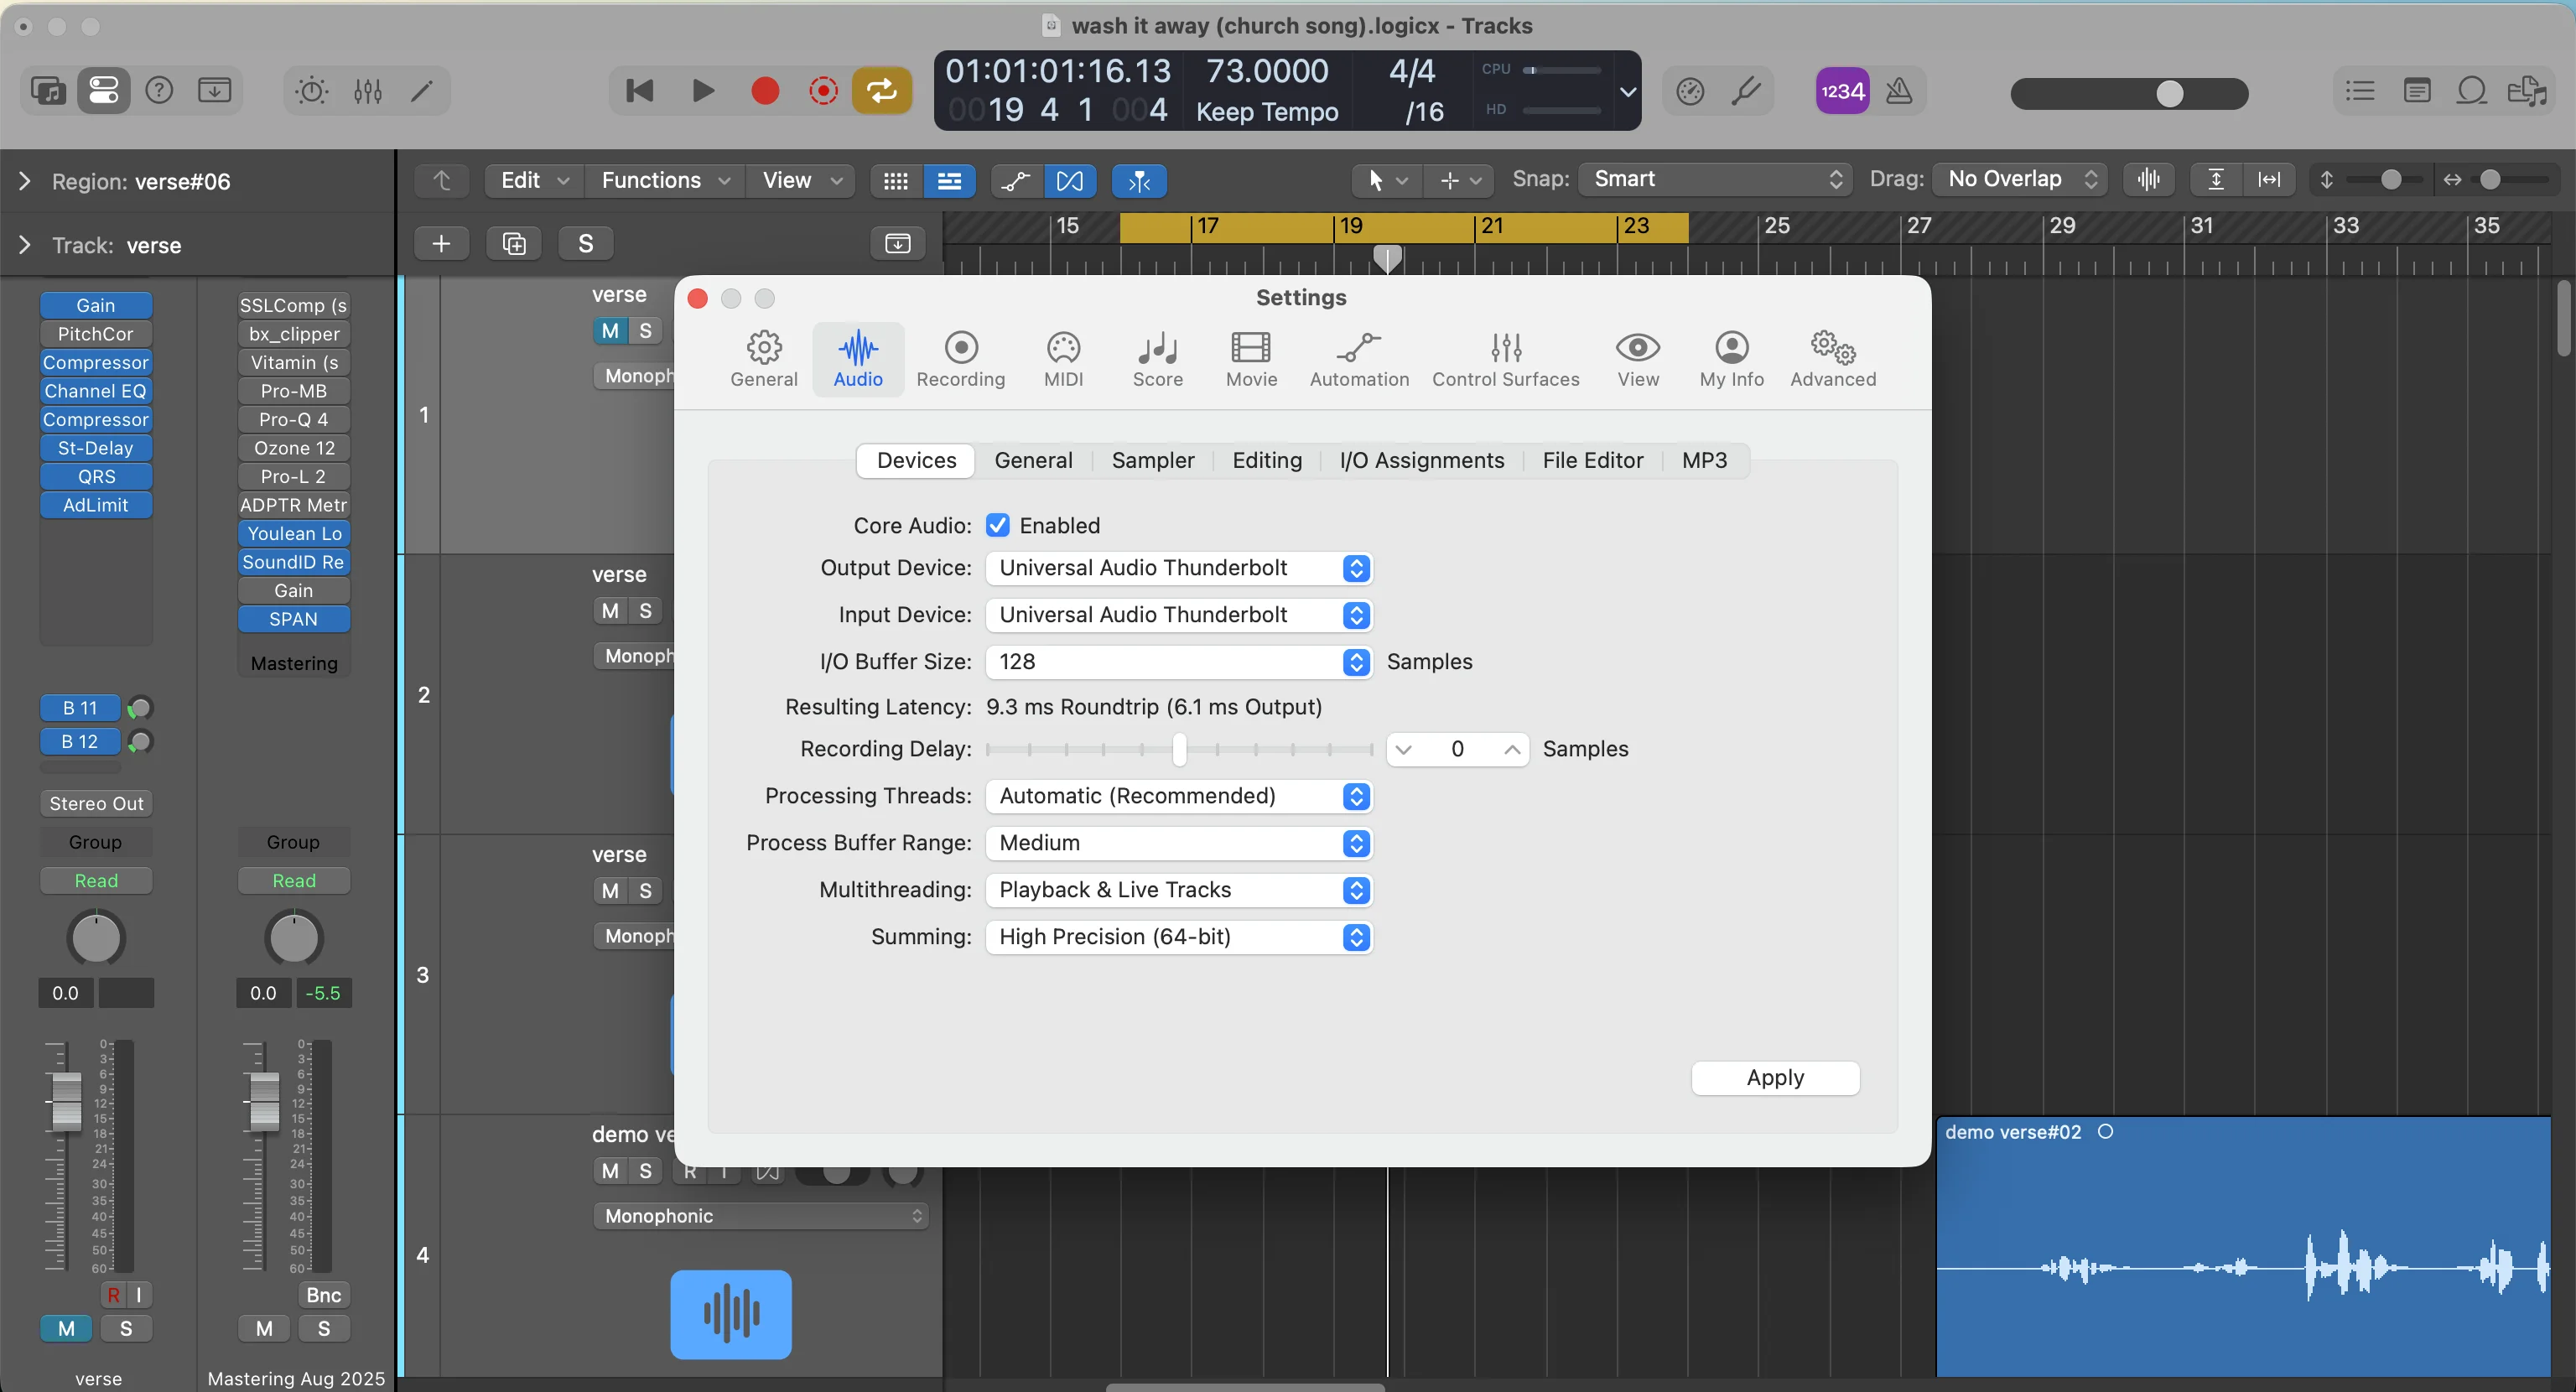Click the Recording Delay slider
Viewport: 2576px width, 1392px height.
(1180, 748)
